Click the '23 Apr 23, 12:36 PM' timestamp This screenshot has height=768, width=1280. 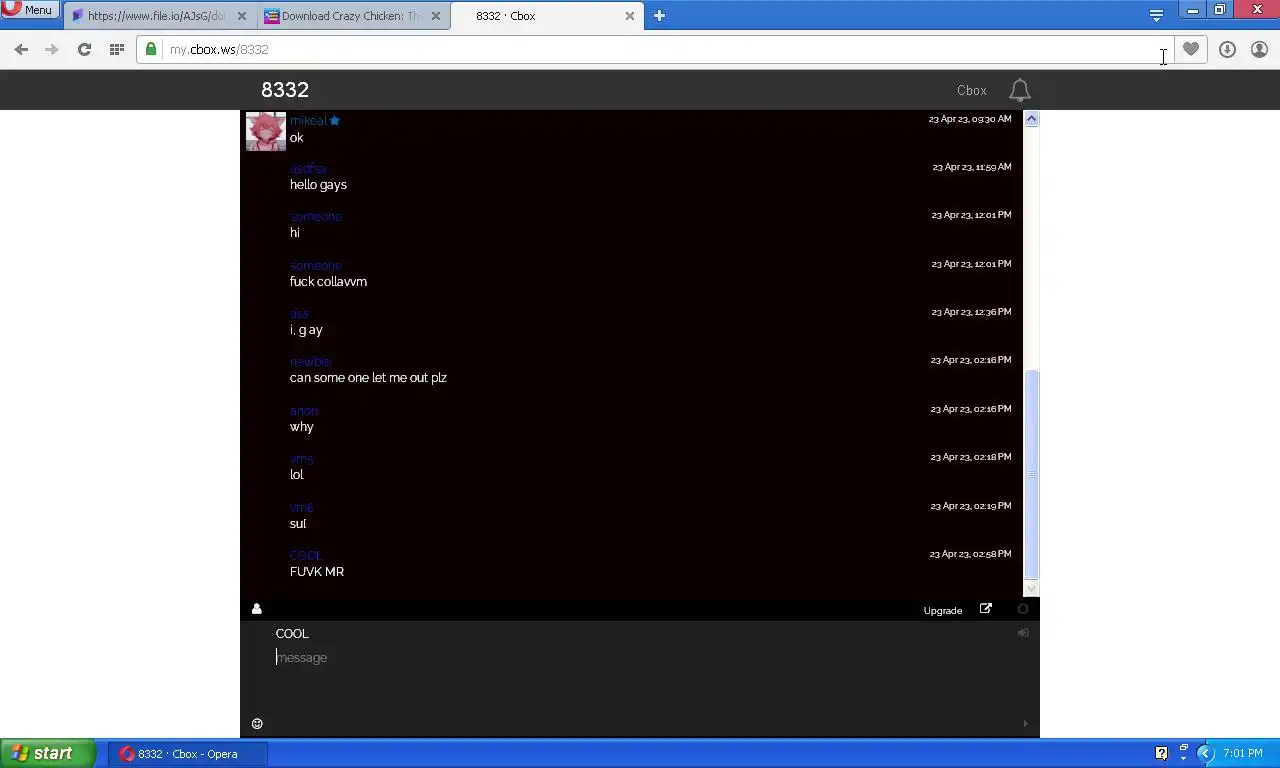[971, 312]
